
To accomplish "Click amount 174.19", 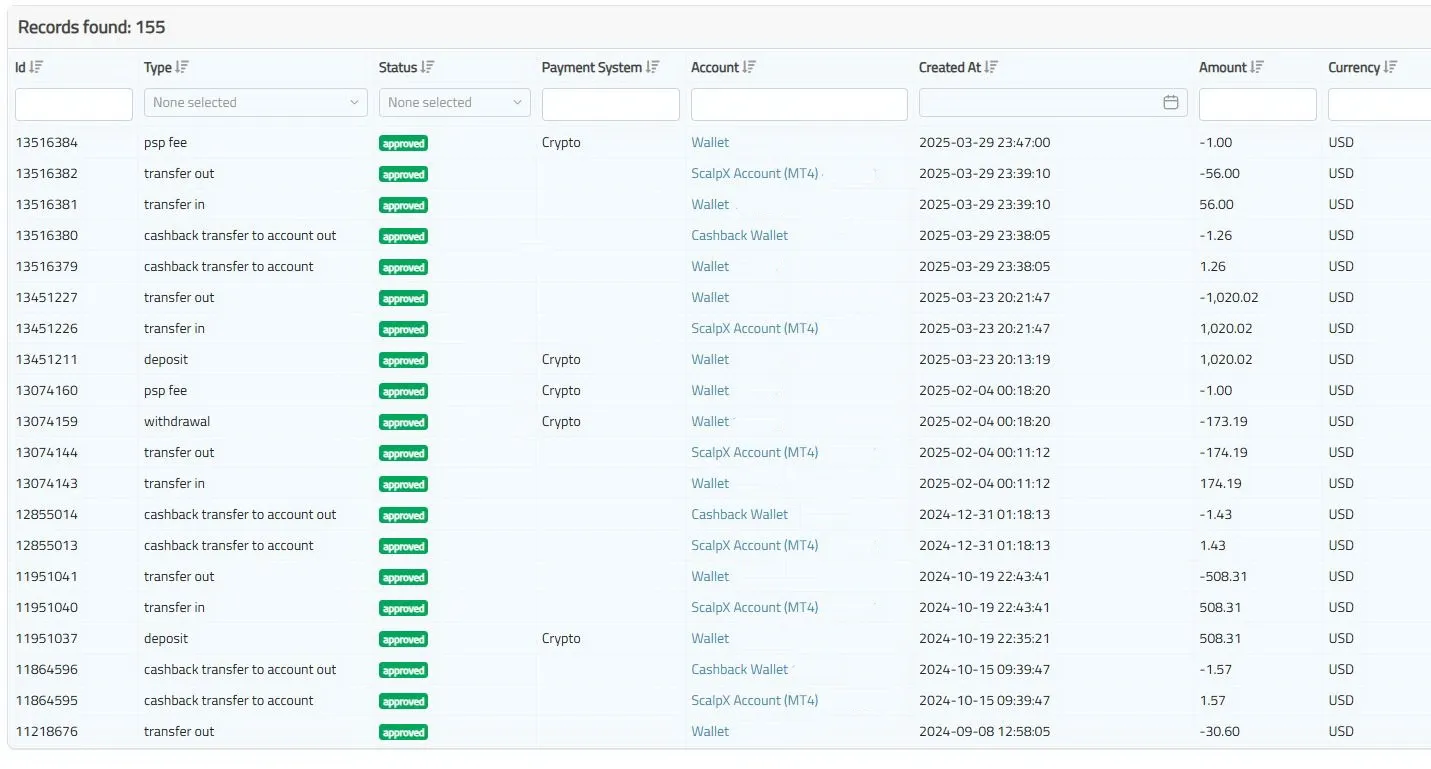I will (x=1220, y=483).
